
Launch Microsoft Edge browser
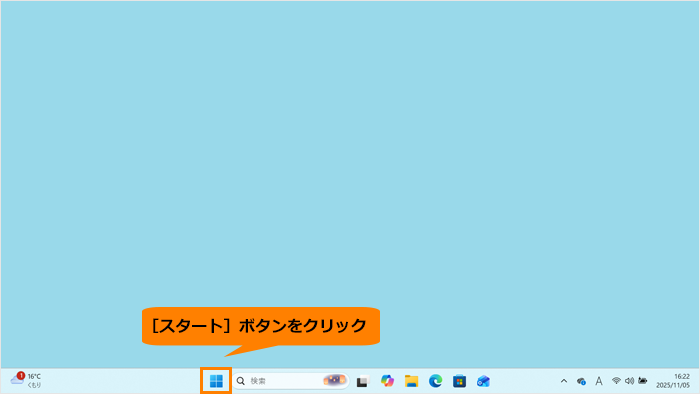(435, 381)
